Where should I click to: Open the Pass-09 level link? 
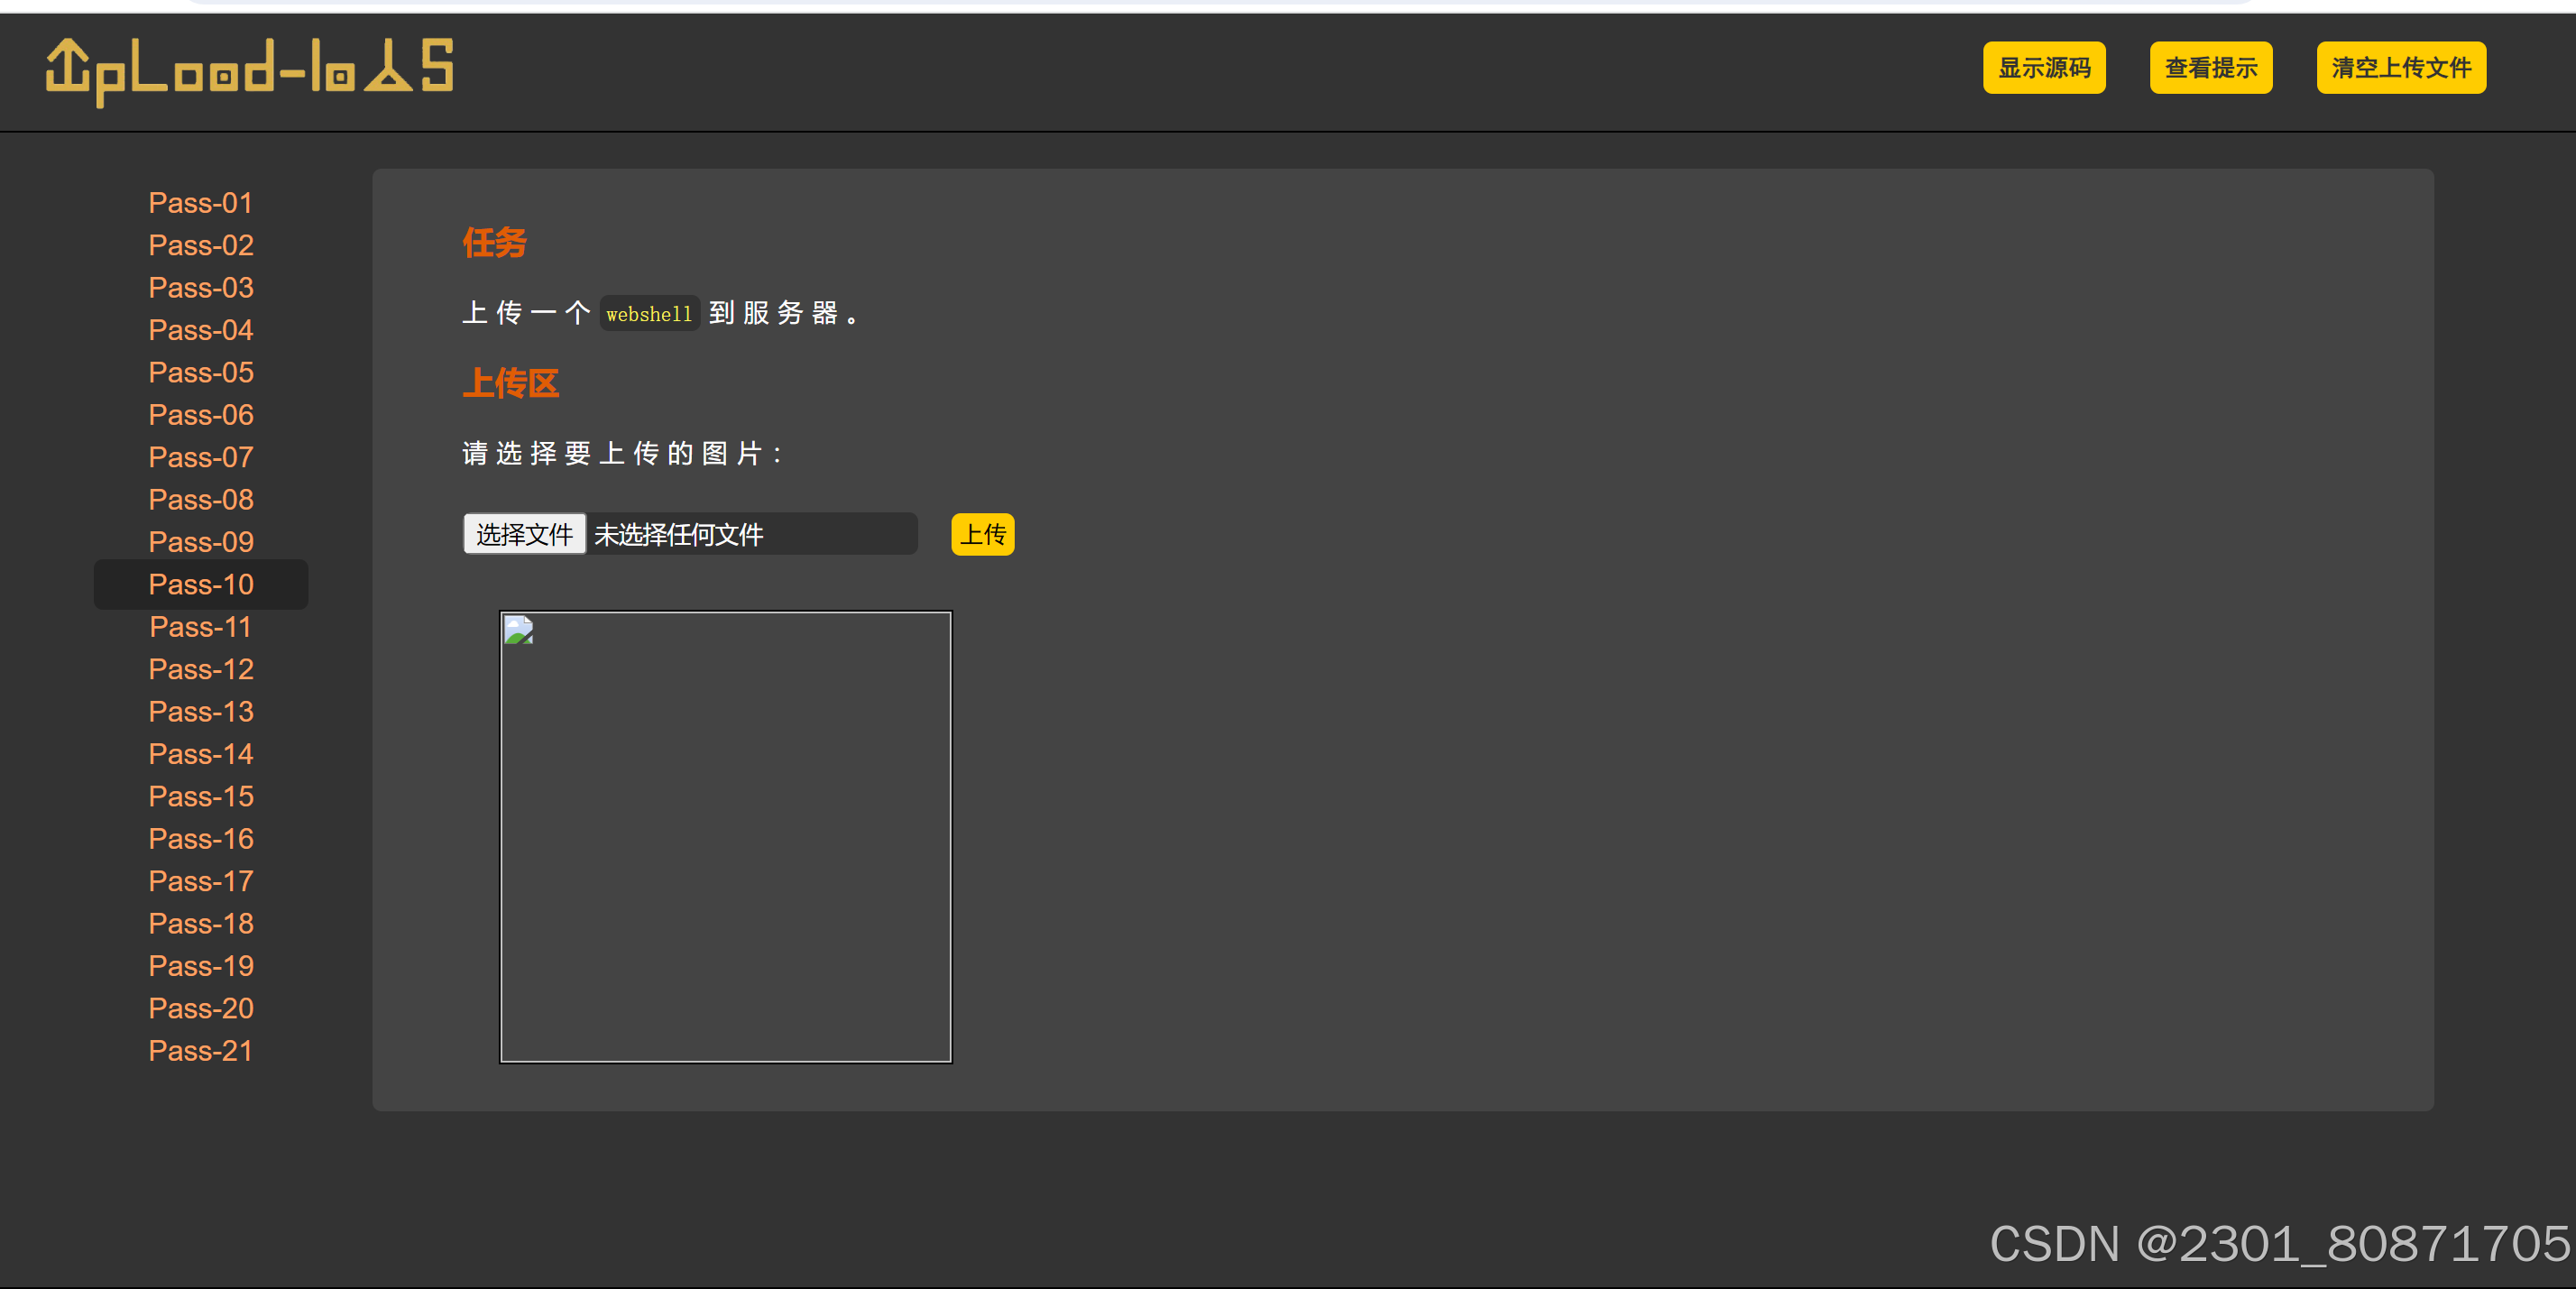[200, 542]
